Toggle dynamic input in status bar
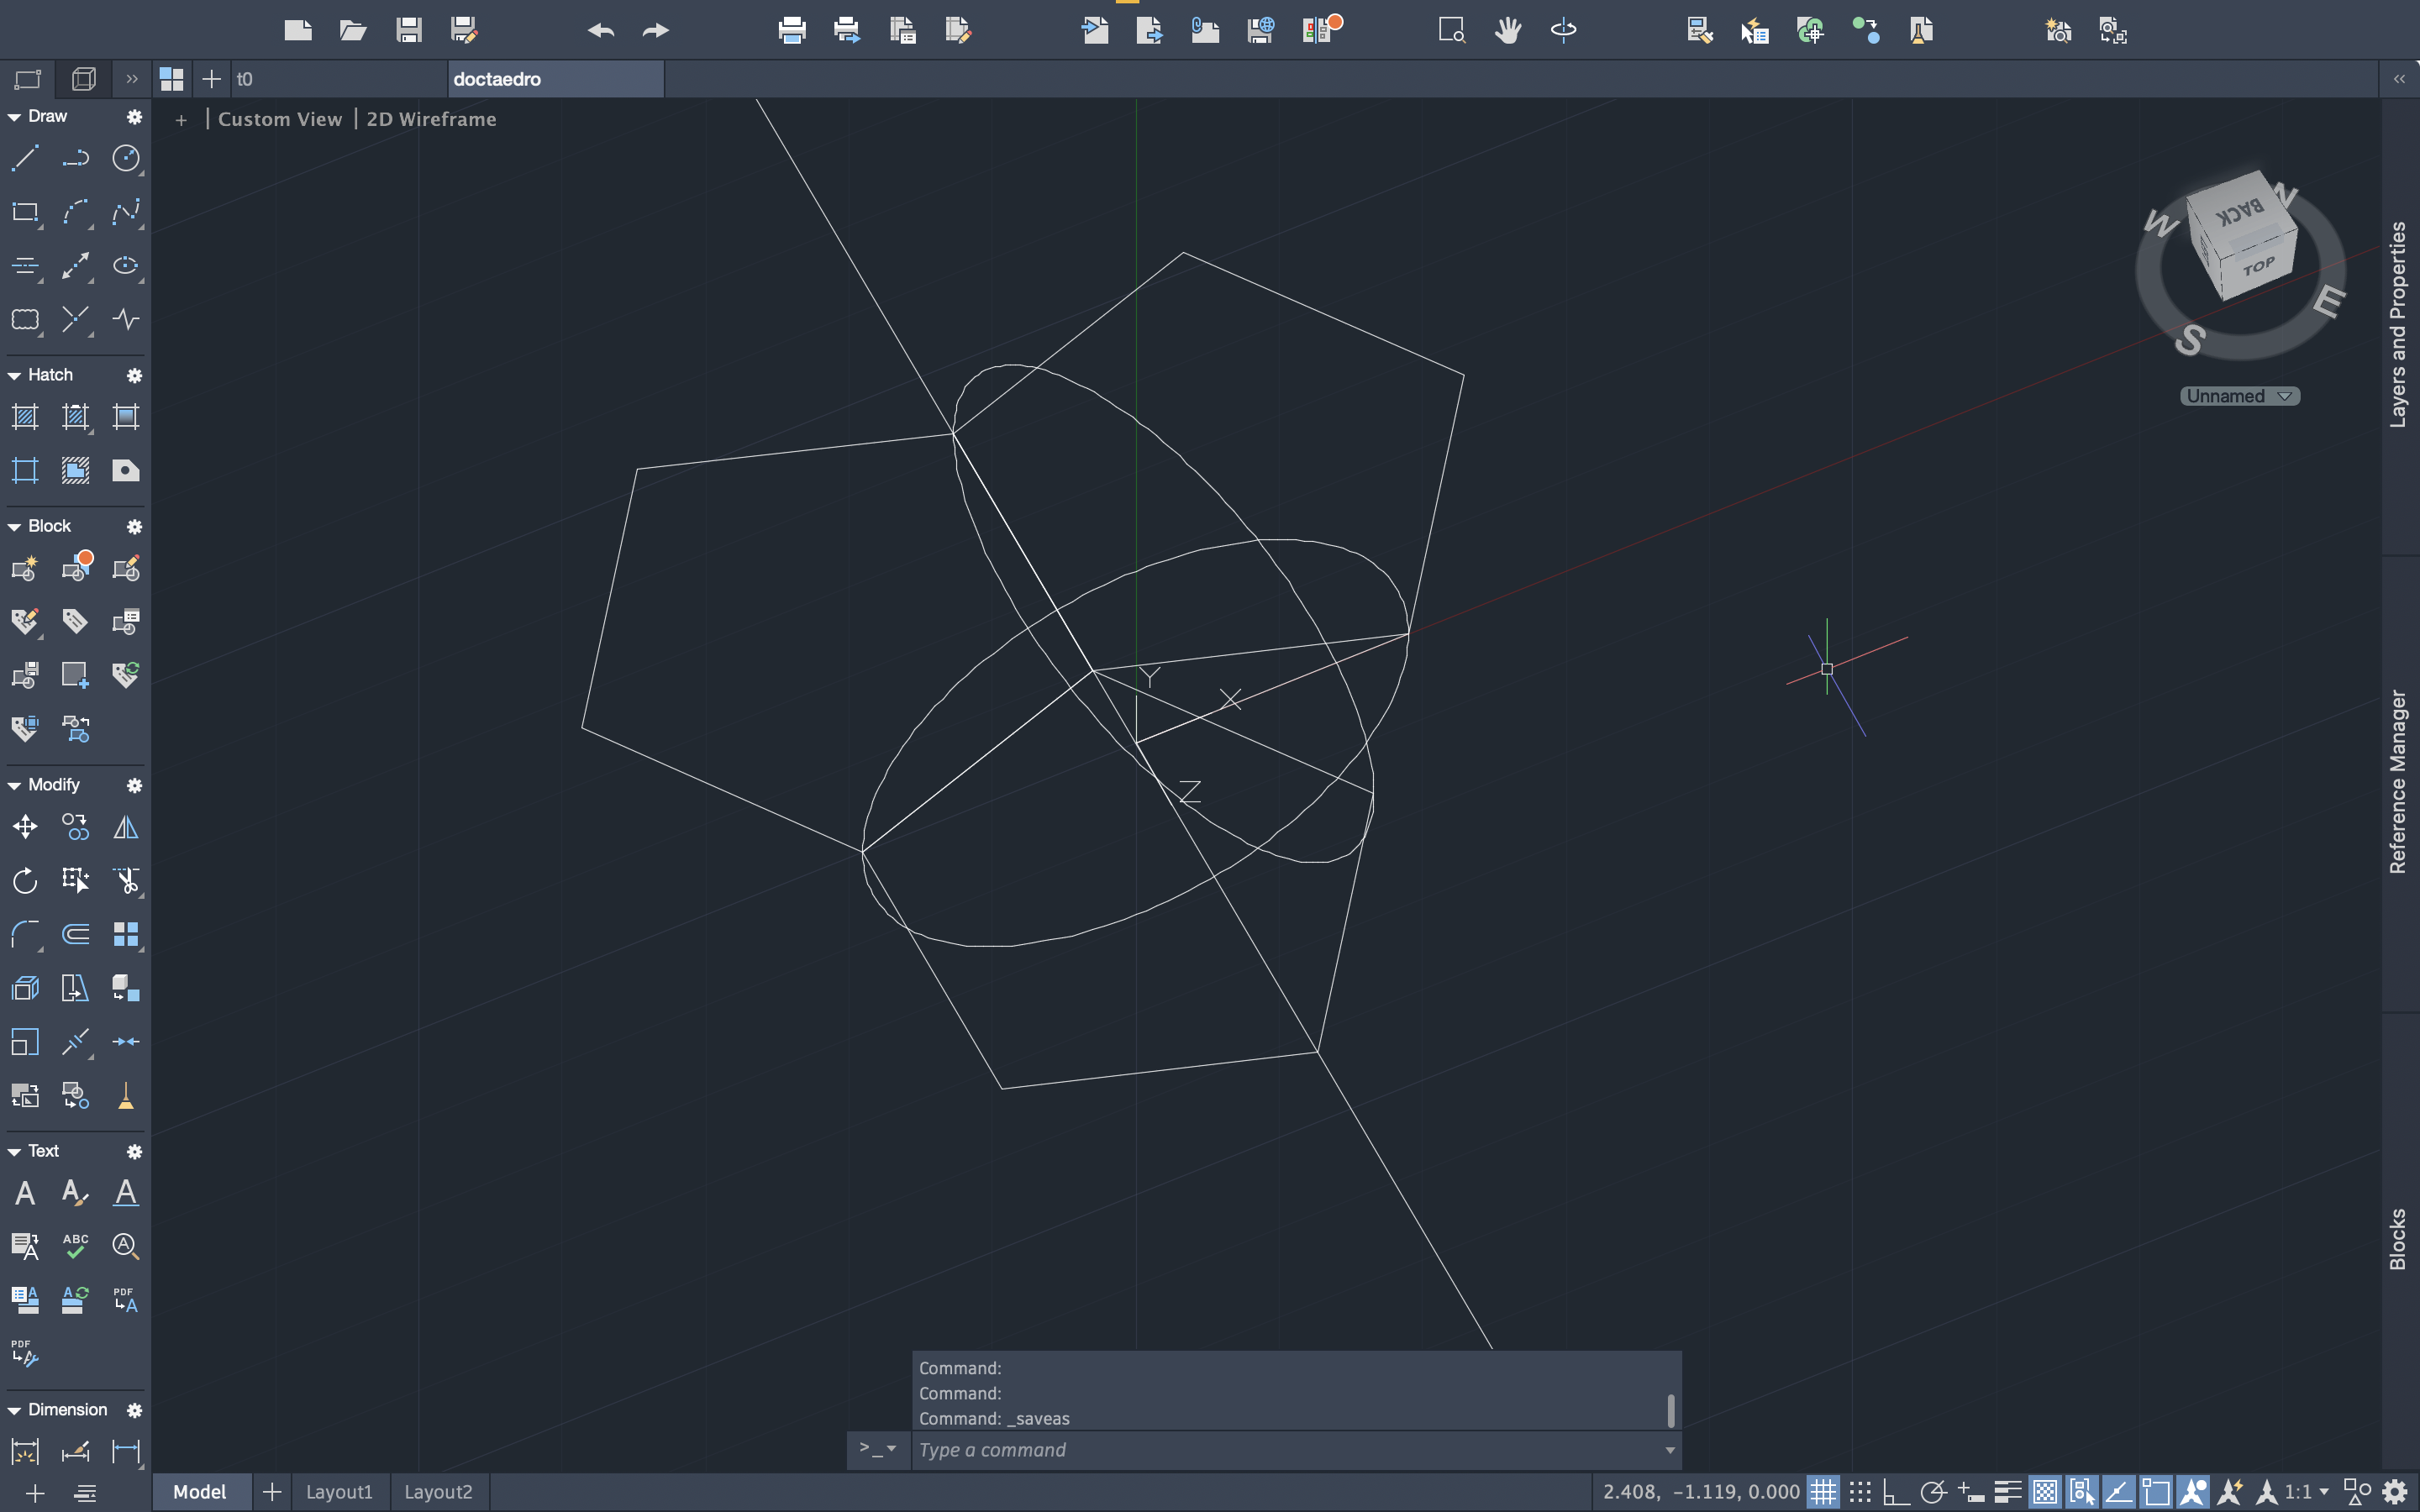Image resolution: width=2420 pixels, height=1512 pixels. tap(1970, 1492)
